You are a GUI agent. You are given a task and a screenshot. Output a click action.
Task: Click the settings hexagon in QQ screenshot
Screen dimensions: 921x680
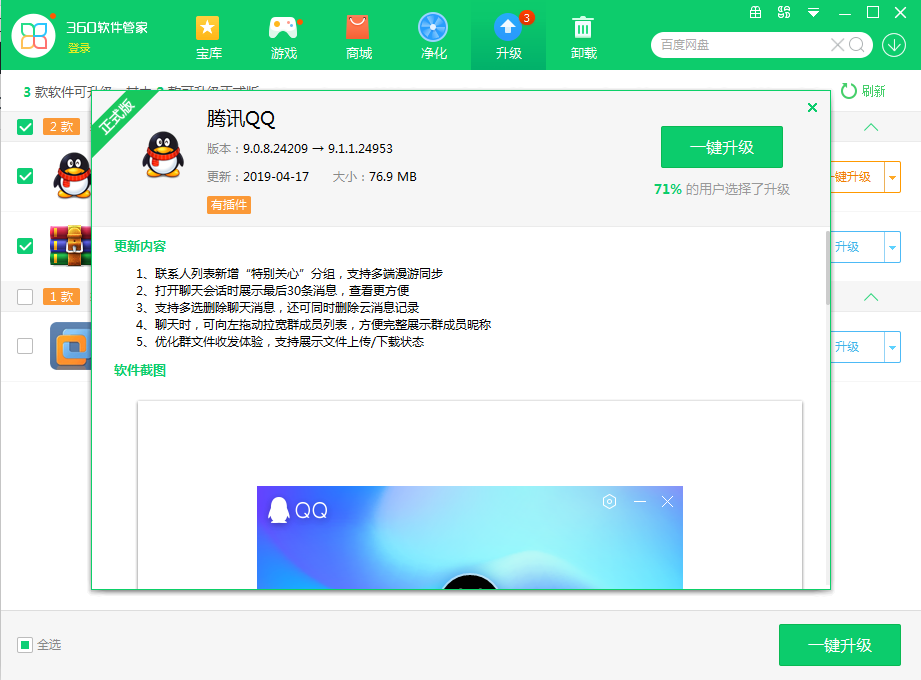pos(609,501)
